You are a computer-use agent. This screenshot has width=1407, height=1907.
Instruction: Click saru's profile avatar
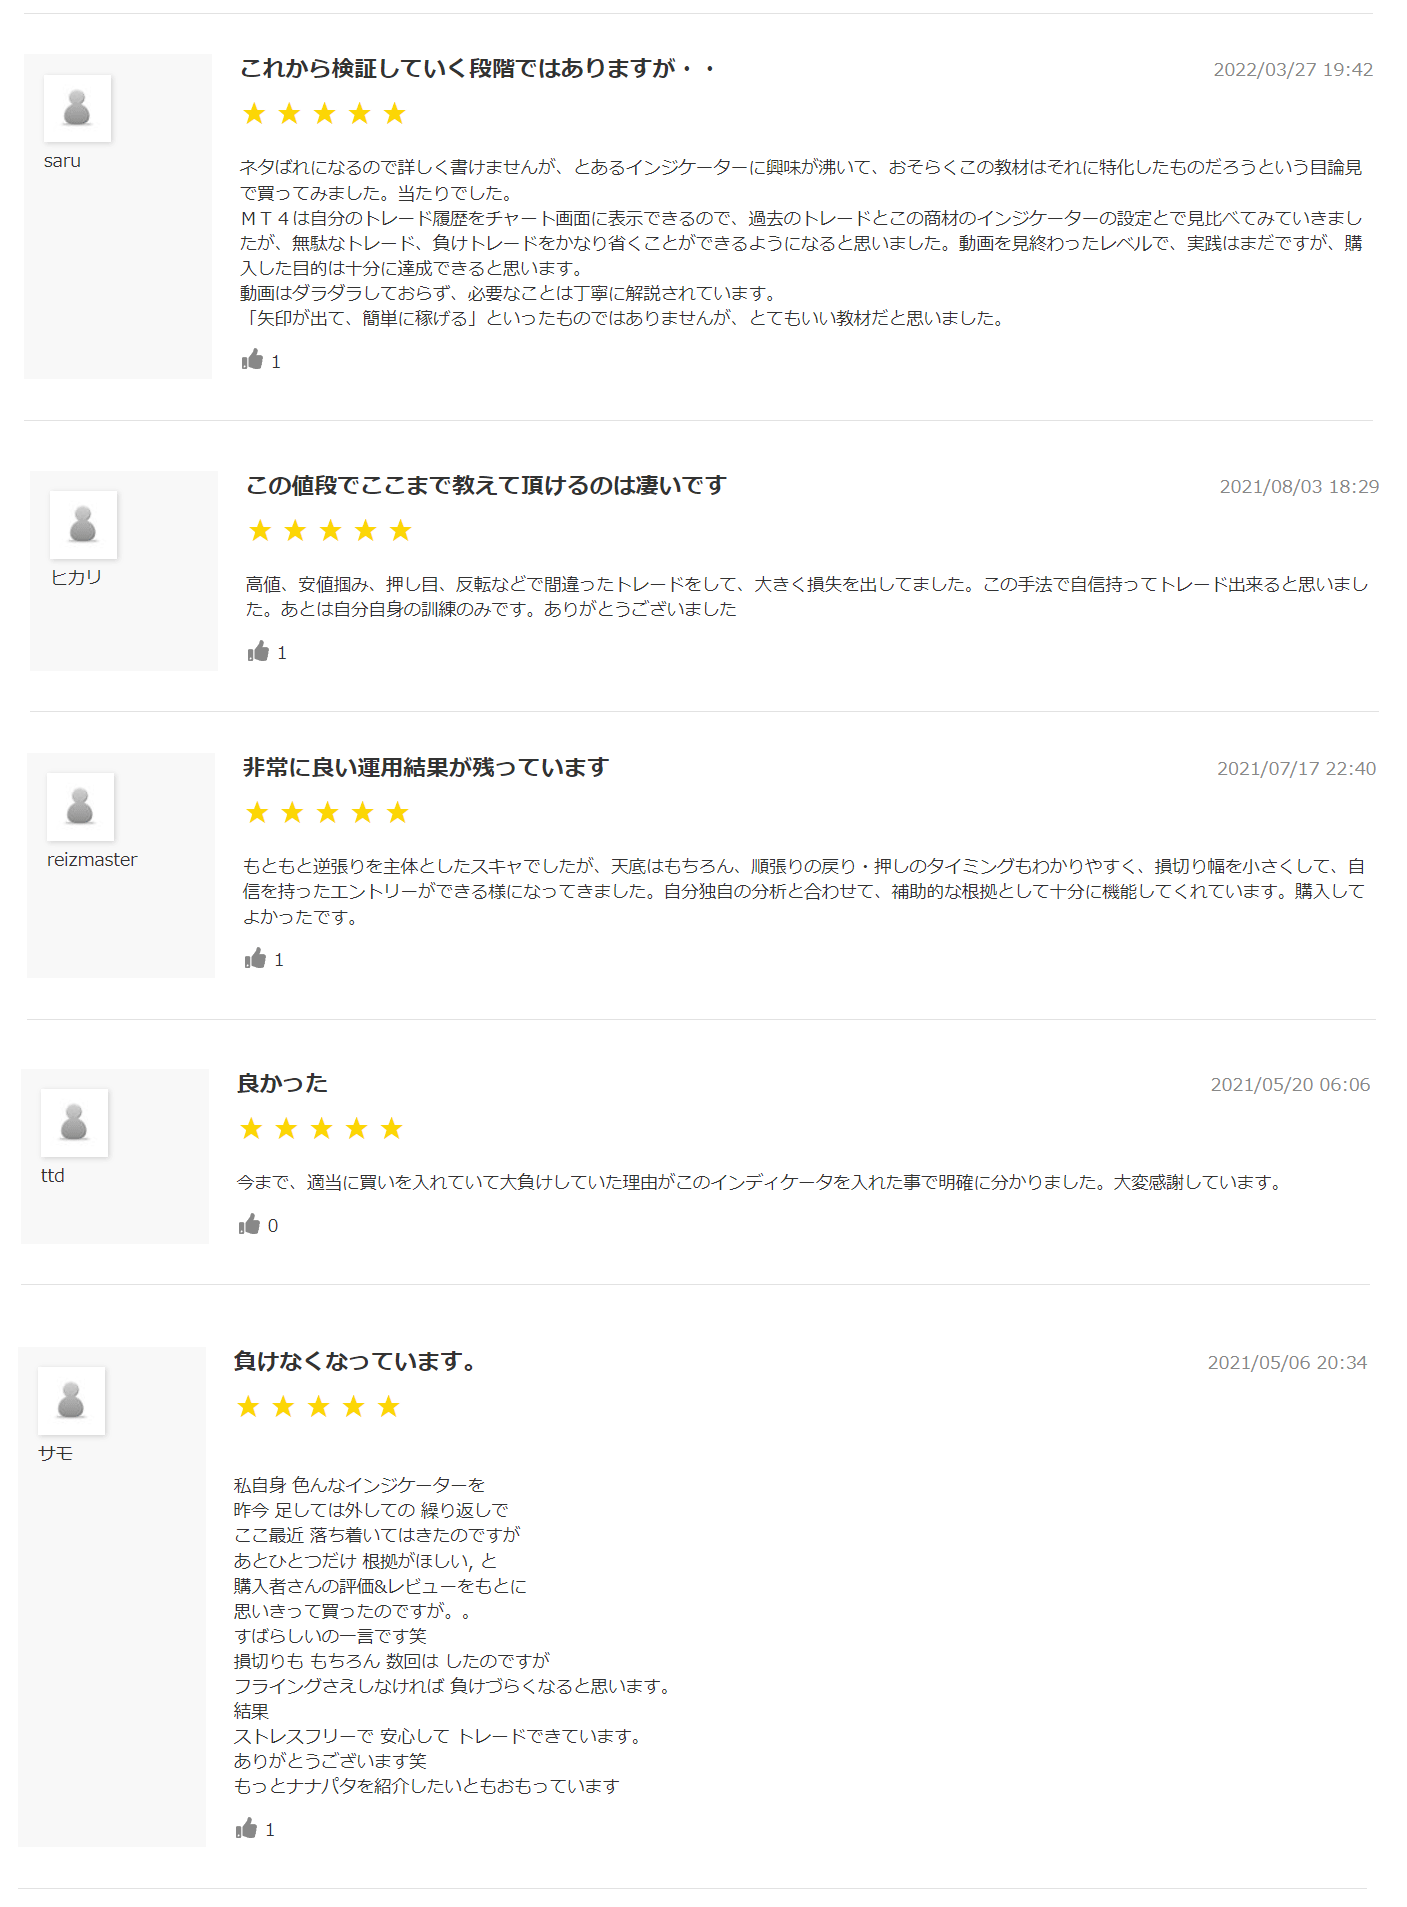point(77,108)
